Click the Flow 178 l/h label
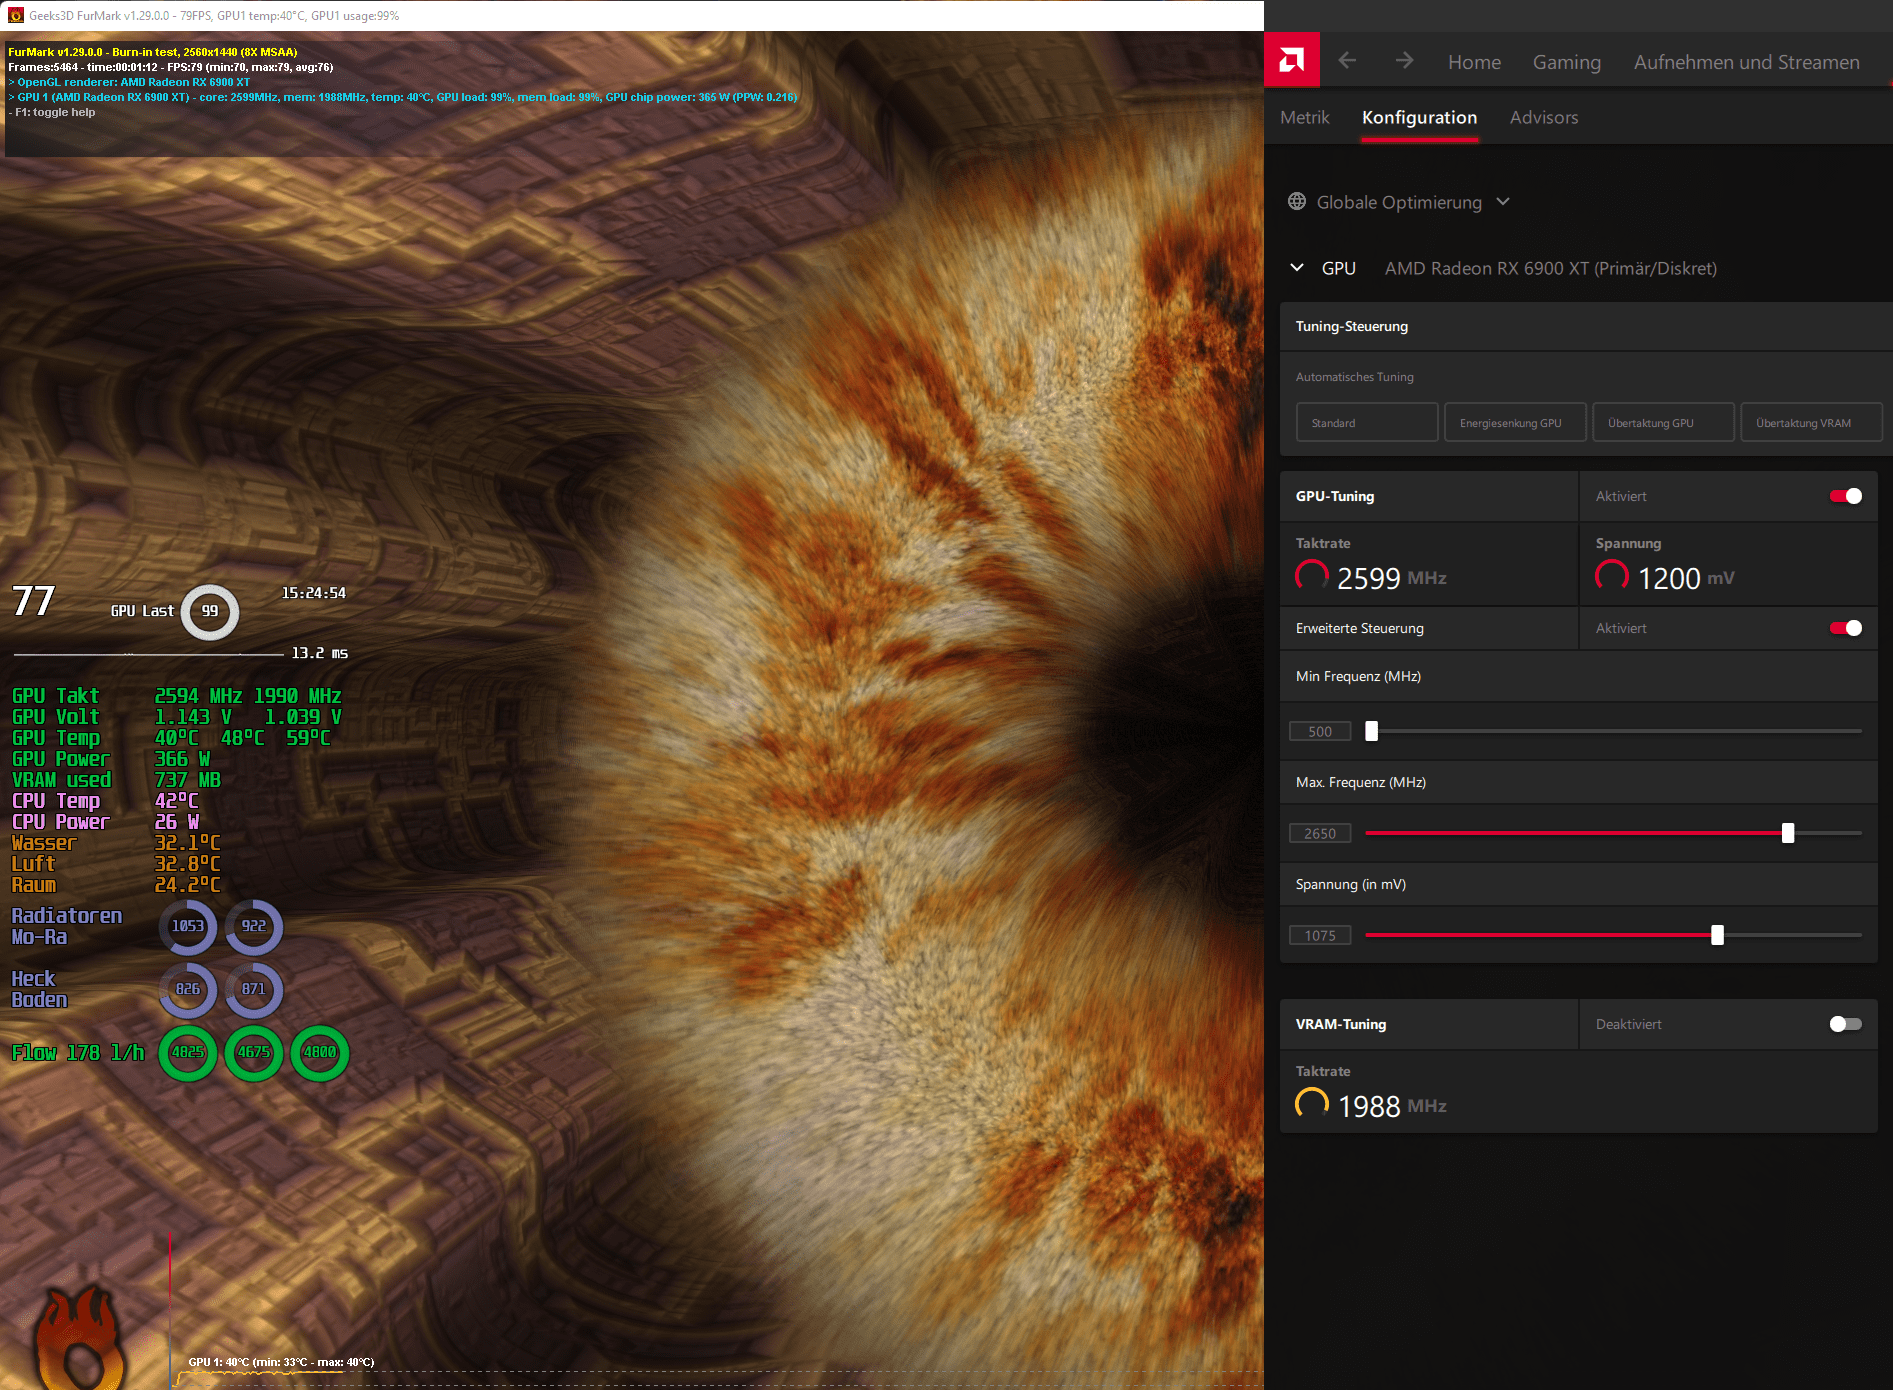Viewport: 1893px width, 1390px height. pyautogui.click(x=78, y=1052)
